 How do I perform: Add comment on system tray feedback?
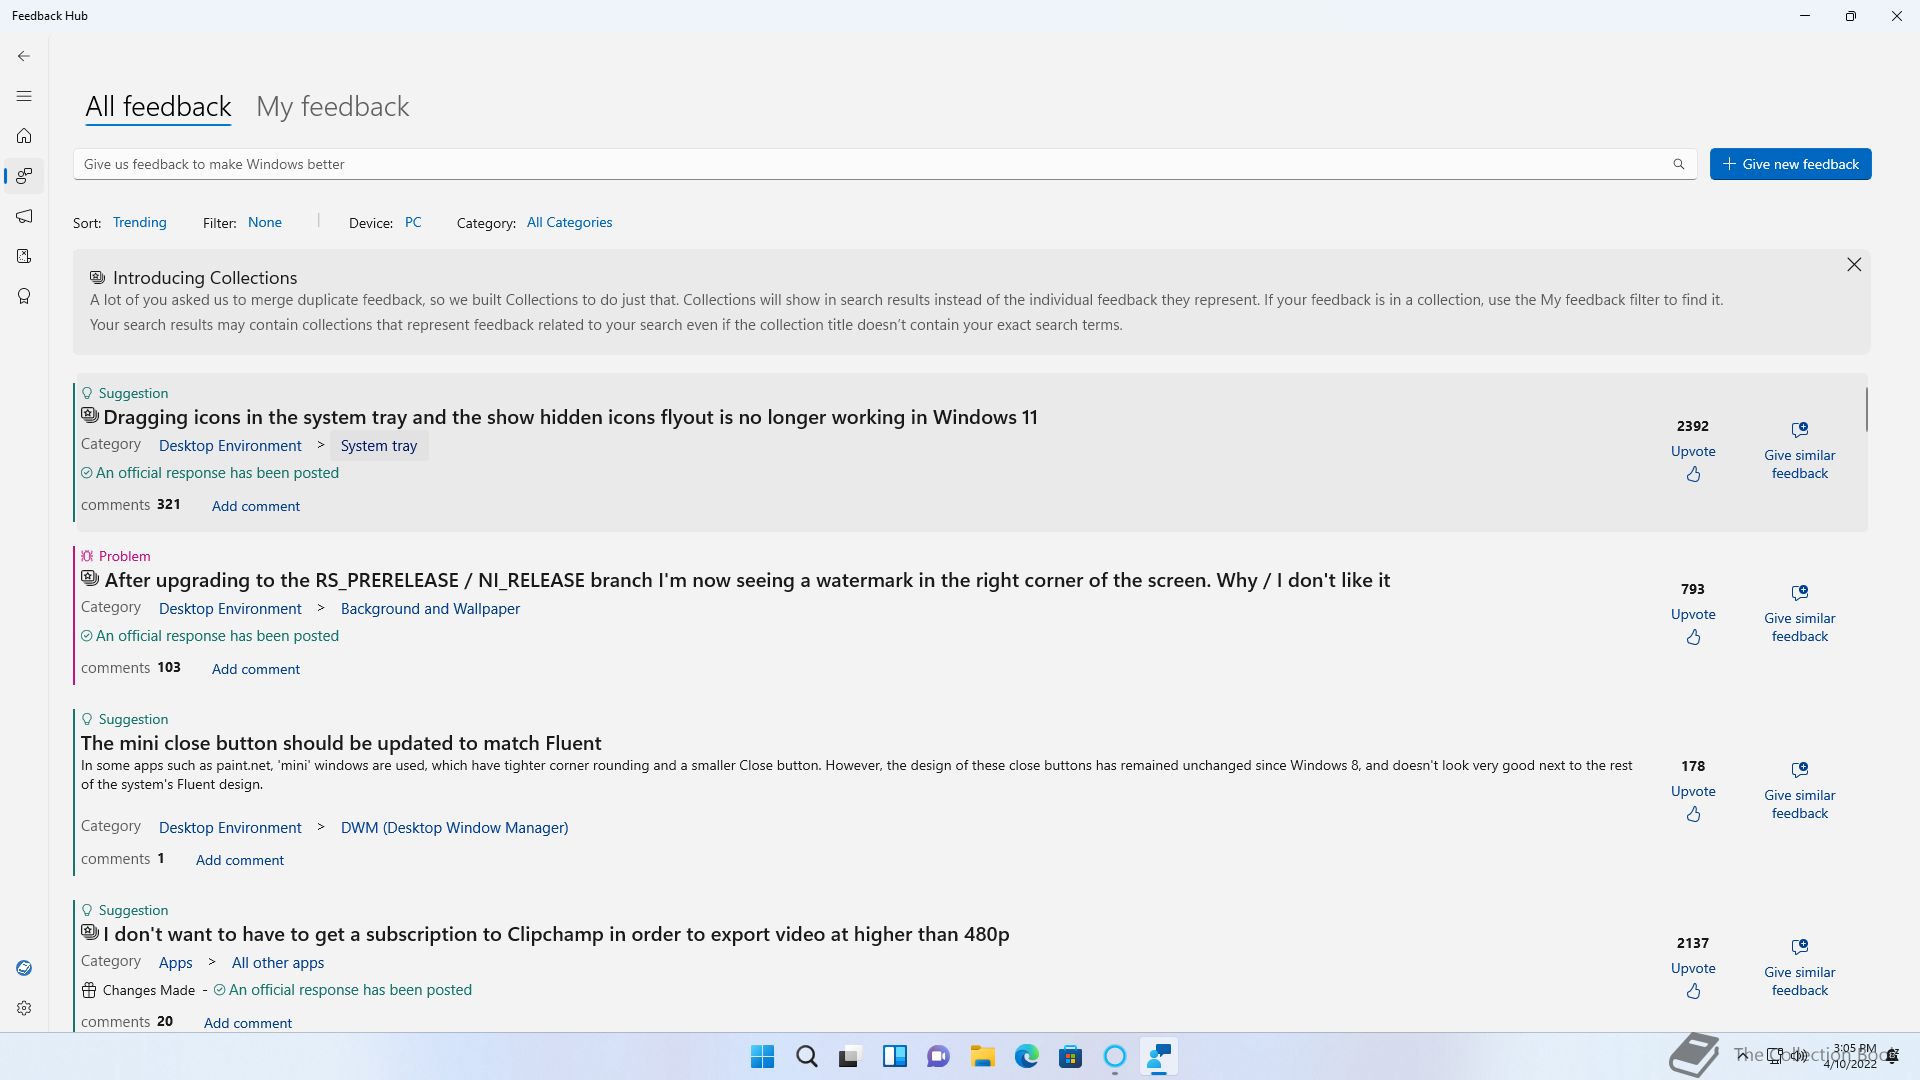tap(255, 506)
